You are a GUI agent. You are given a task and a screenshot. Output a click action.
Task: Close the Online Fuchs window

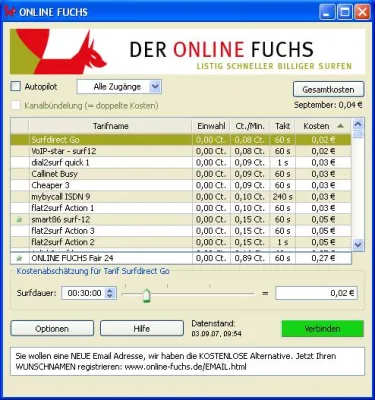(362, 12)
